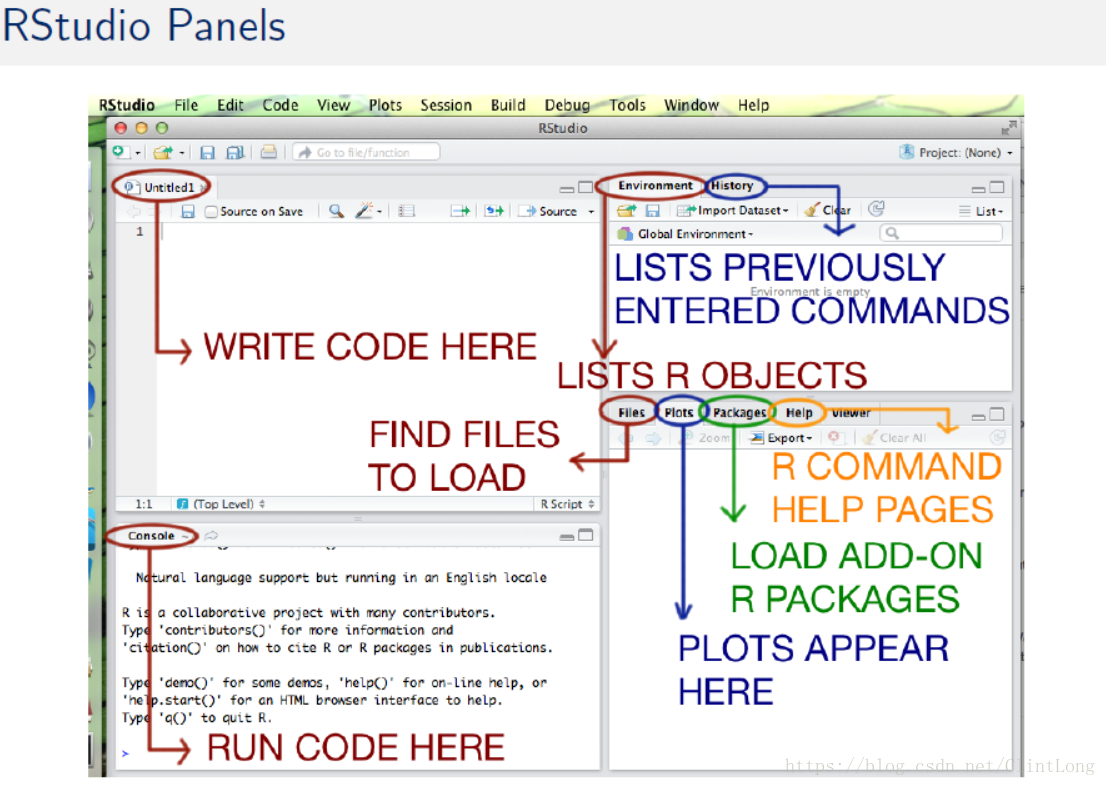1106x786 pixels.
Task: Open the Code menu
Action: pos(280,105)
